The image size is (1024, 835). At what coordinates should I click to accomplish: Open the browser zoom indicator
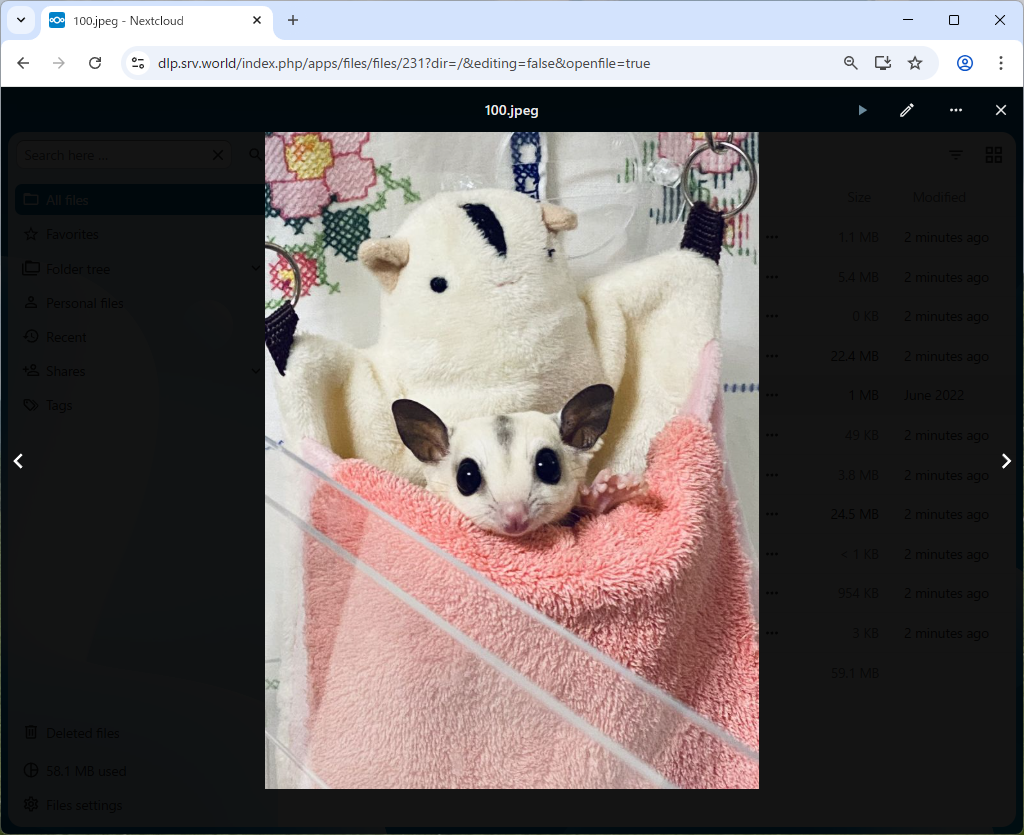(x=850, y=63)
